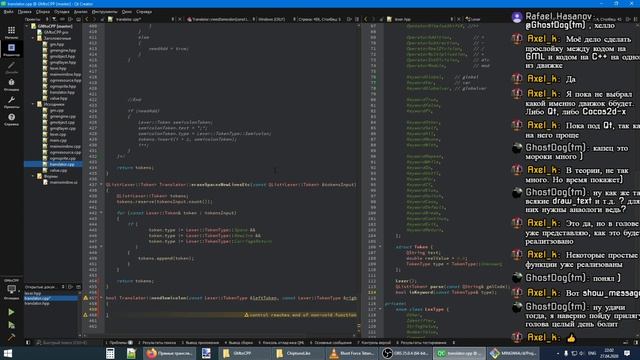Open main.cpp in the sources folder
Screen dimensions: 640x360
[x=58, y=140]
